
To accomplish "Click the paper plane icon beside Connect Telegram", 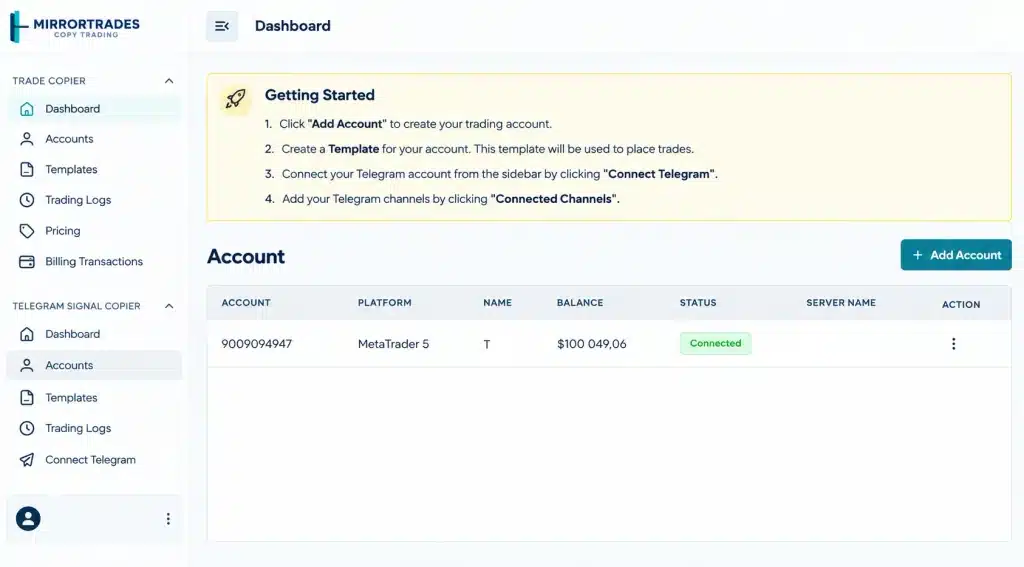I will pyautogui.click(x=27, y=460).
